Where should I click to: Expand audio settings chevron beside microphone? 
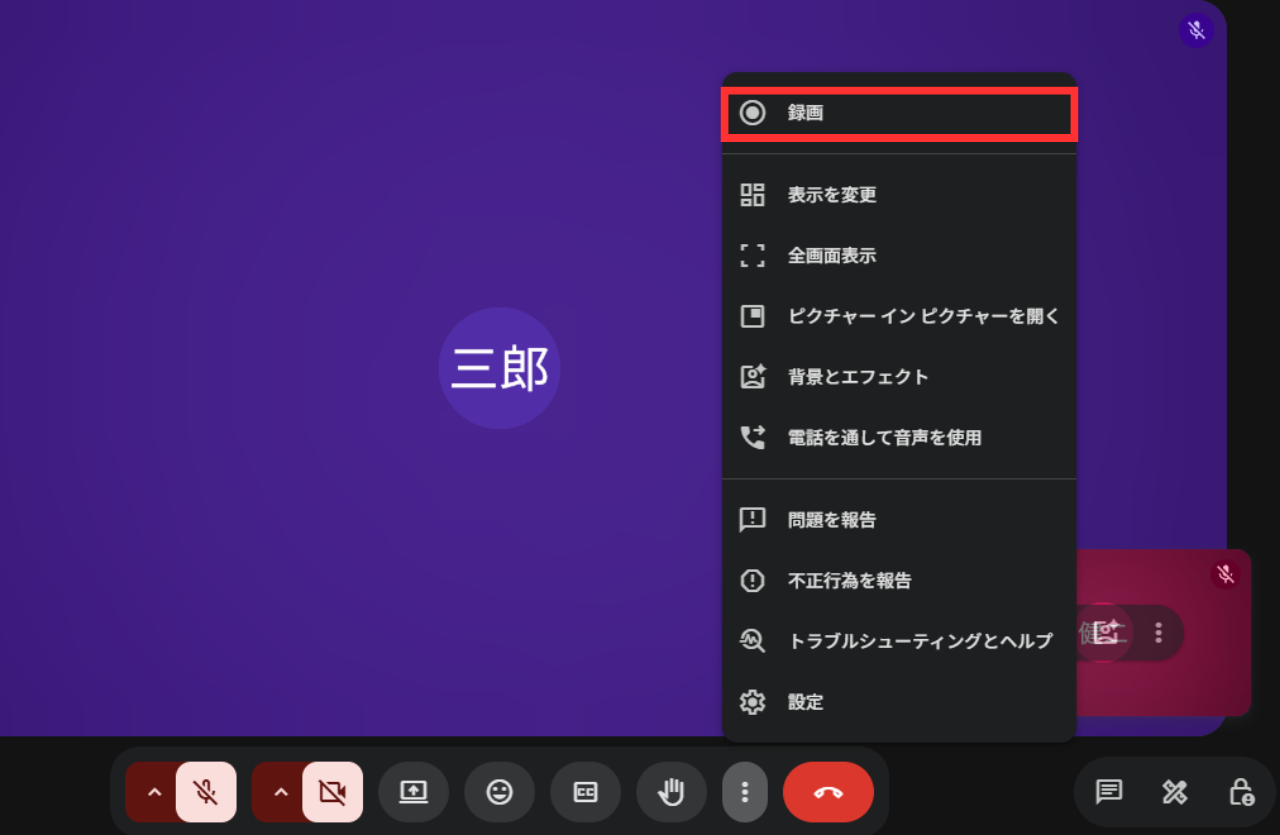point(154,792)
